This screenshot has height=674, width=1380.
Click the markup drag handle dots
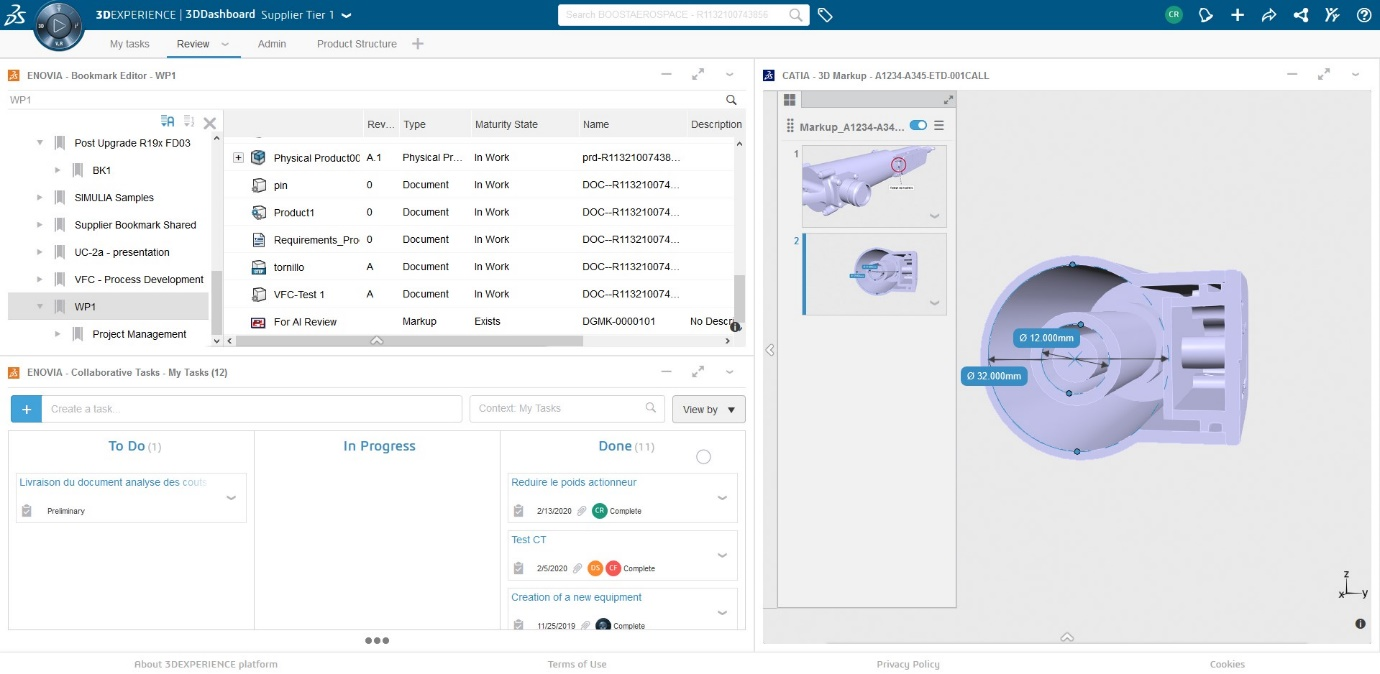pyautogui.click(x=790, y=126)
